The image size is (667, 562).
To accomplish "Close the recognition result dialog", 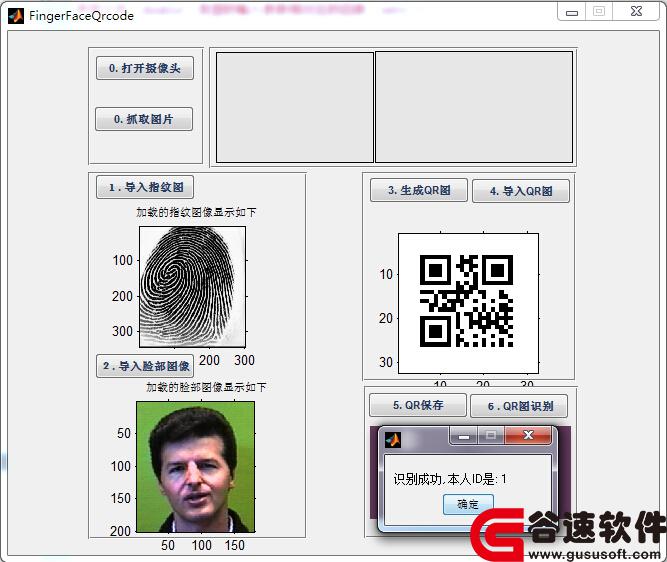I will tap(528, 435).
